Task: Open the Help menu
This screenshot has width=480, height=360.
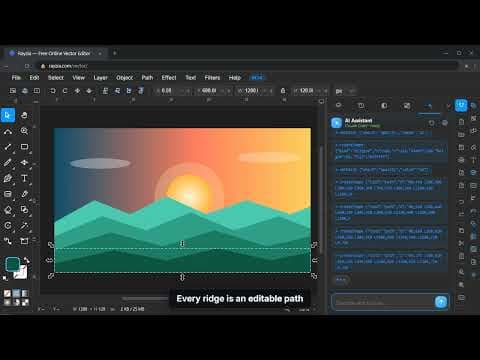Action: tap(235, 78)
